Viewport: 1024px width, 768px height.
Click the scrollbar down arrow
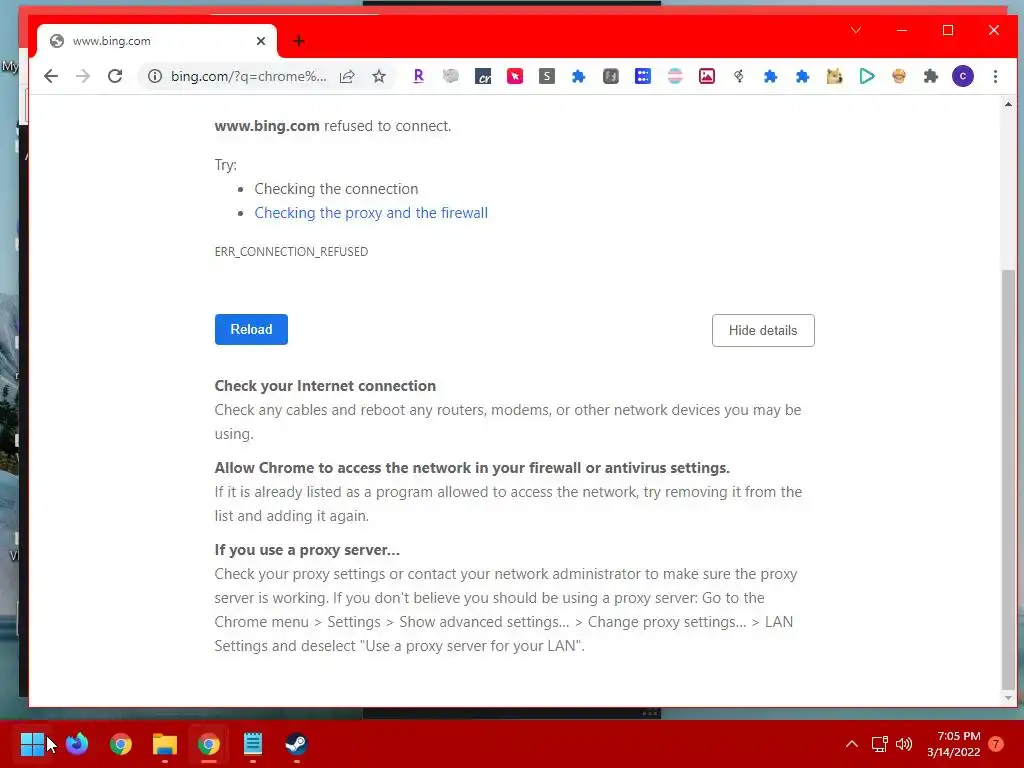[1008, 698]
